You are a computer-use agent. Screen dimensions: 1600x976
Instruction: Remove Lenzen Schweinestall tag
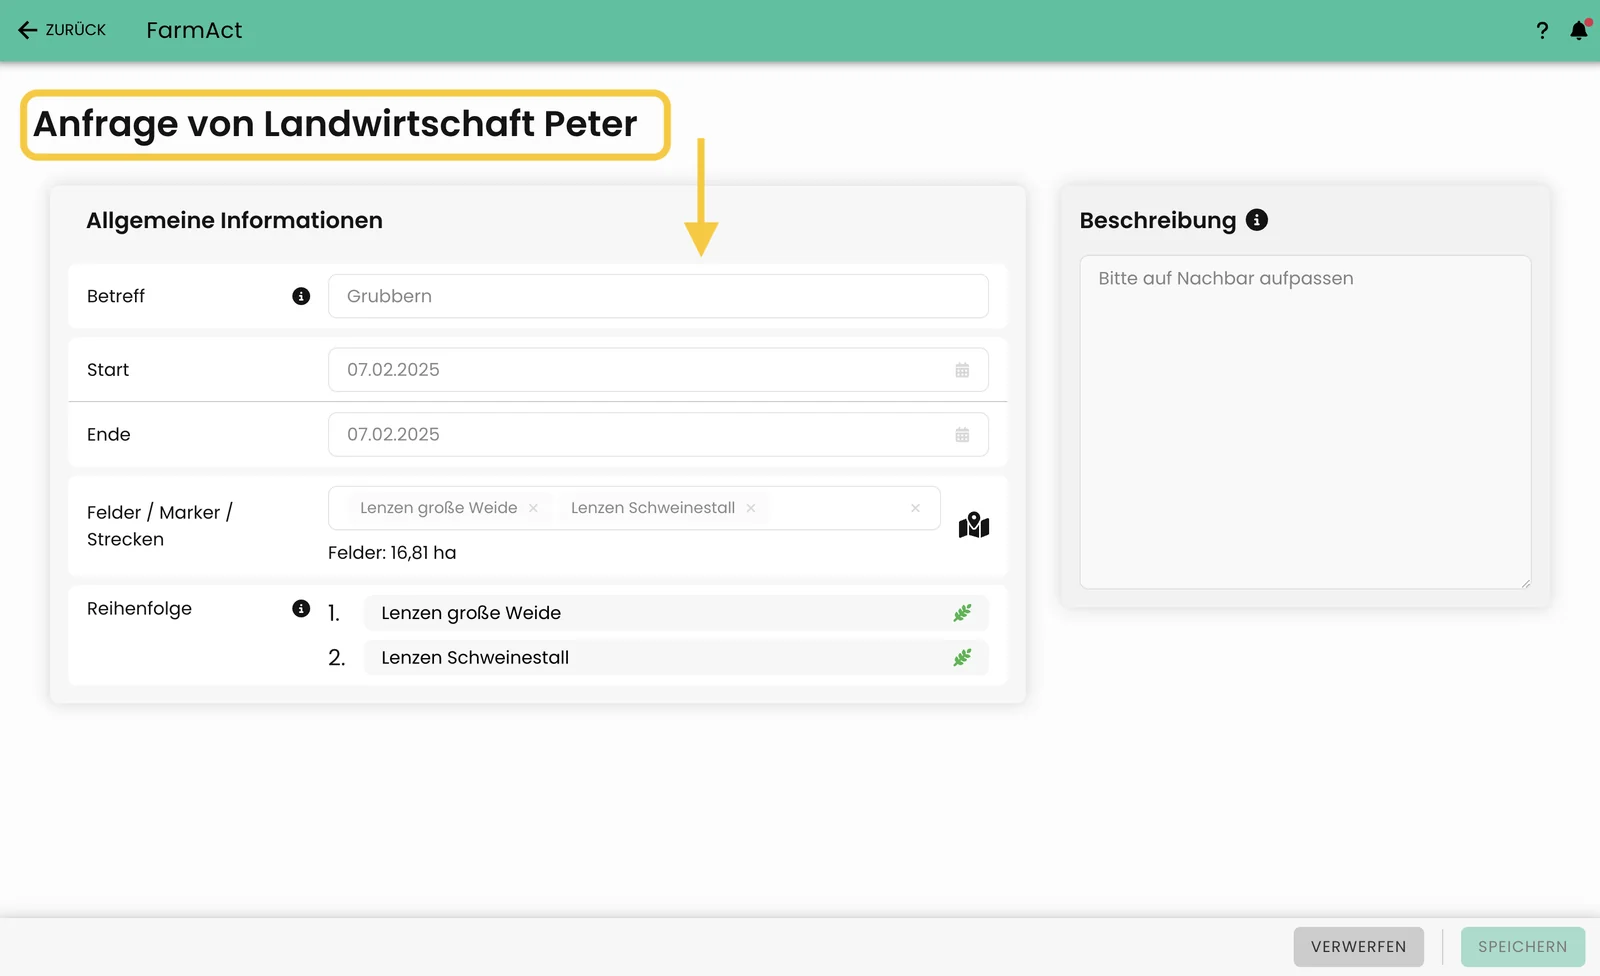point(751,508)
